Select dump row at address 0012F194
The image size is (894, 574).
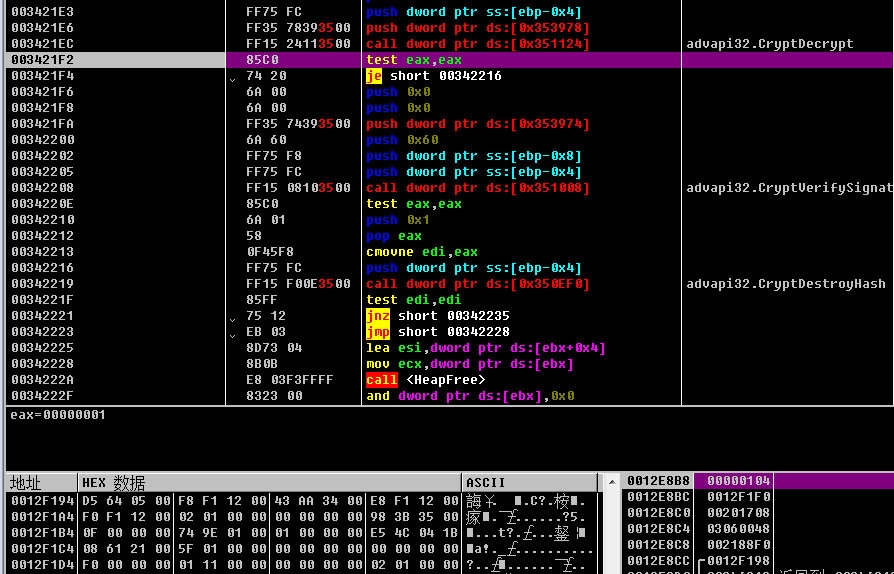pyautogui.click(x=40, y=499)
